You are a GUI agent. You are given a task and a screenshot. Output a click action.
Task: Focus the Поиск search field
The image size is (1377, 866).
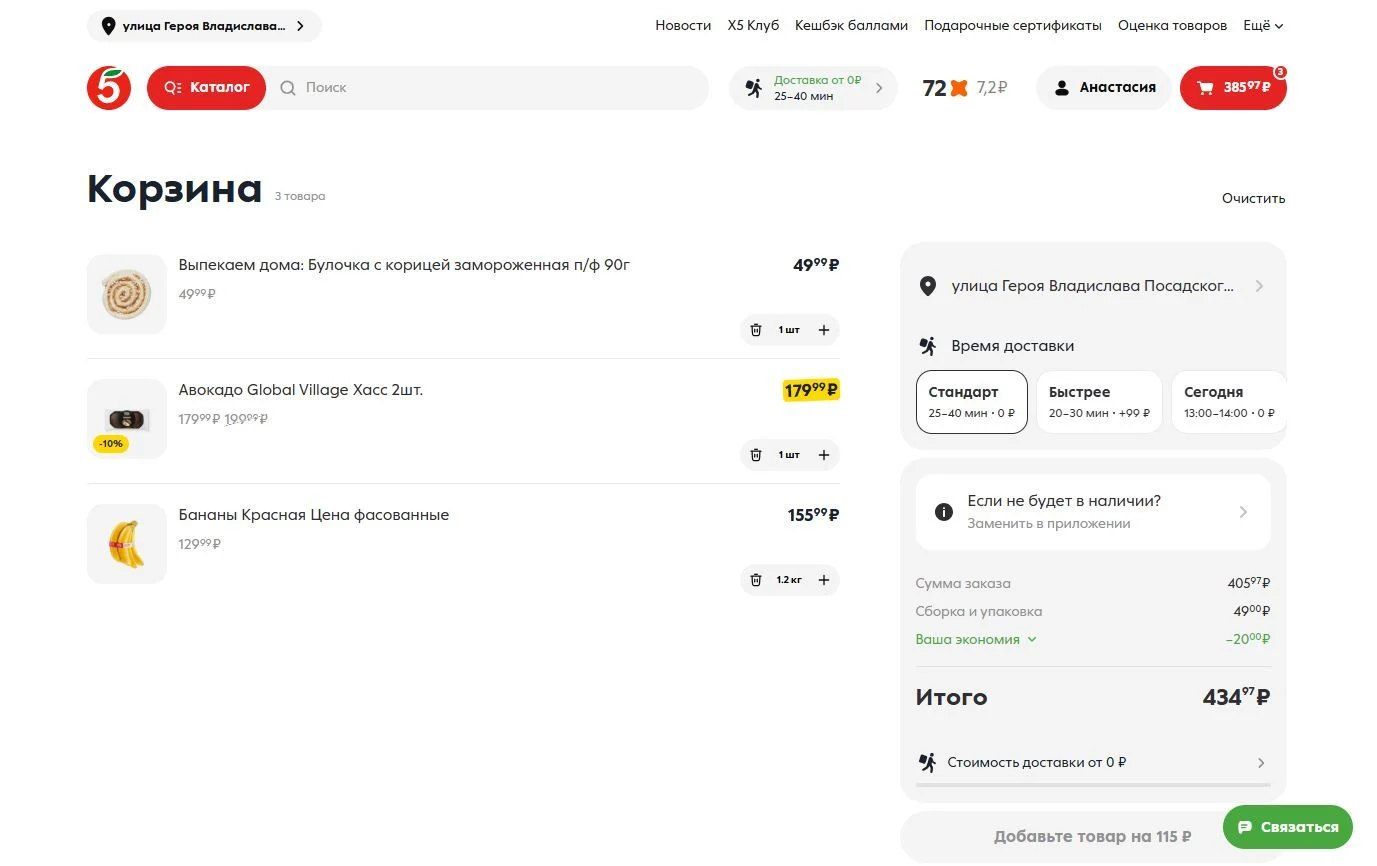point(488,88)
